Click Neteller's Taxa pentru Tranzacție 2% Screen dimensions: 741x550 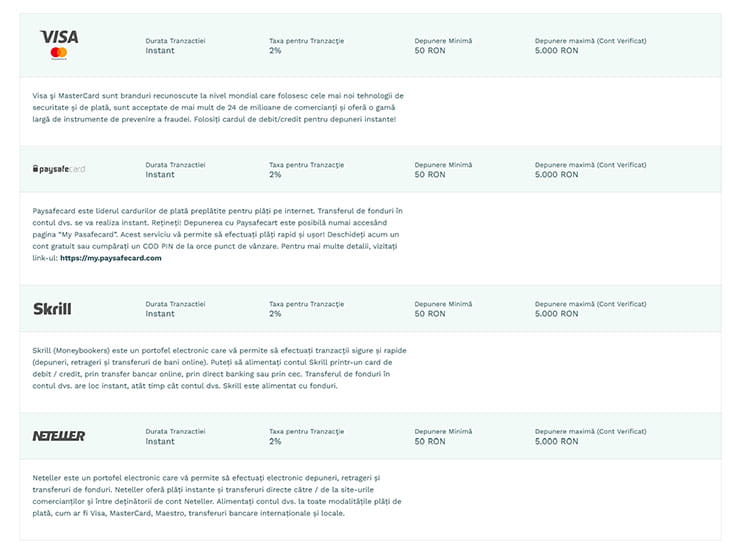pyautogui.click(x=275, y=441)
